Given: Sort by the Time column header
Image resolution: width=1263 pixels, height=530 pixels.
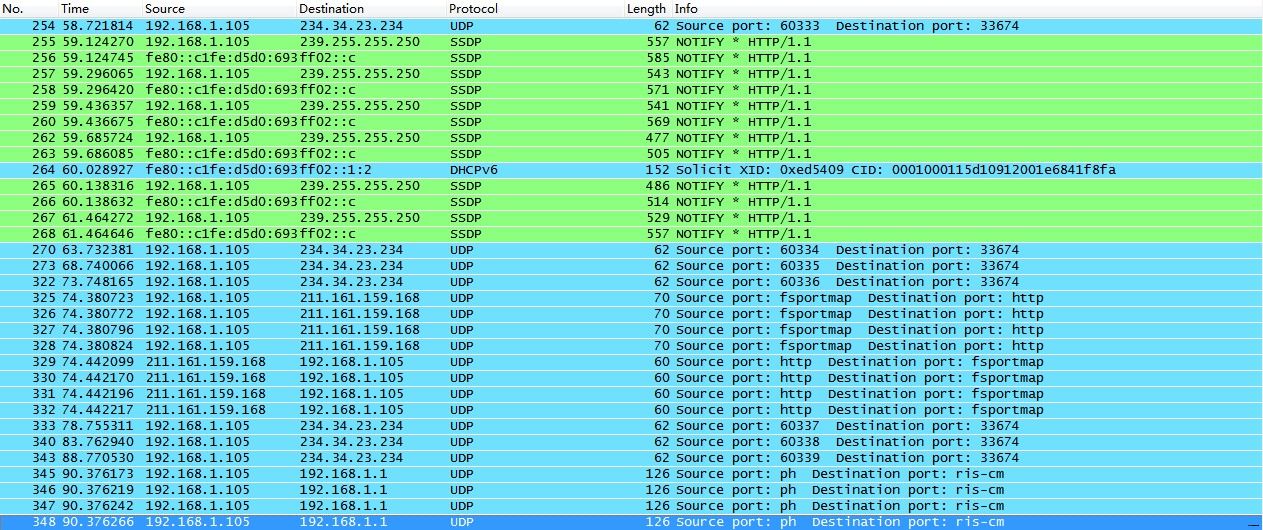Looking at the screenshot, I should click(x=100, y=8).
